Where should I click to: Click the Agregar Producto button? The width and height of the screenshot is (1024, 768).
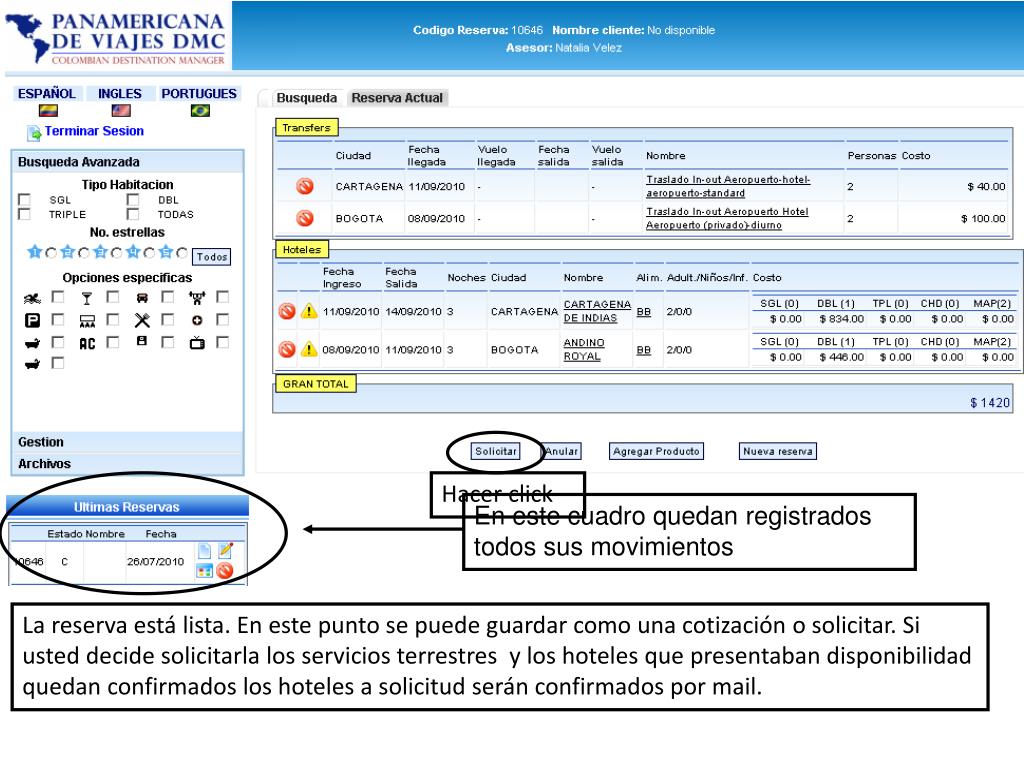pos(656,451)
